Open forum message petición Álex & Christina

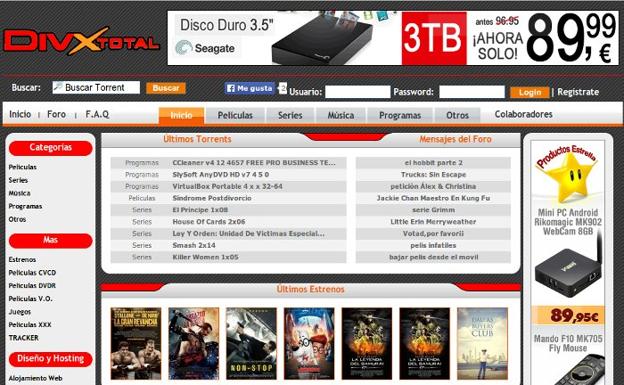(x=433, y=186)
